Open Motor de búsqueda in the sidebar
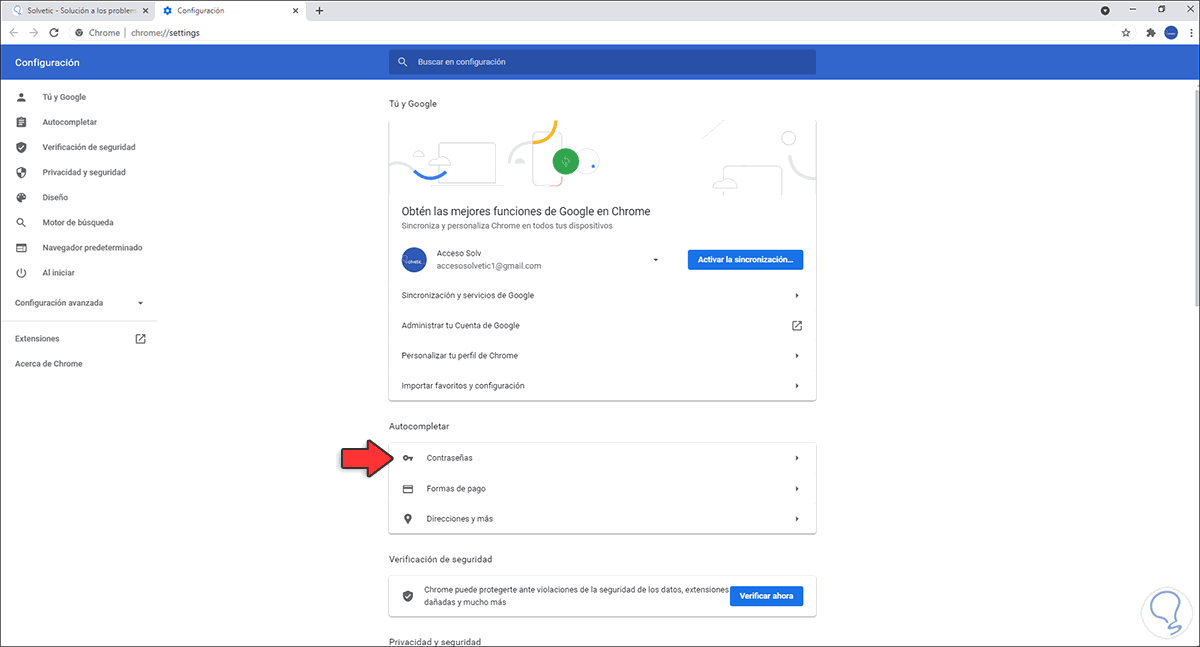This screenshot has width=1200, height=647. pos(78,222)
